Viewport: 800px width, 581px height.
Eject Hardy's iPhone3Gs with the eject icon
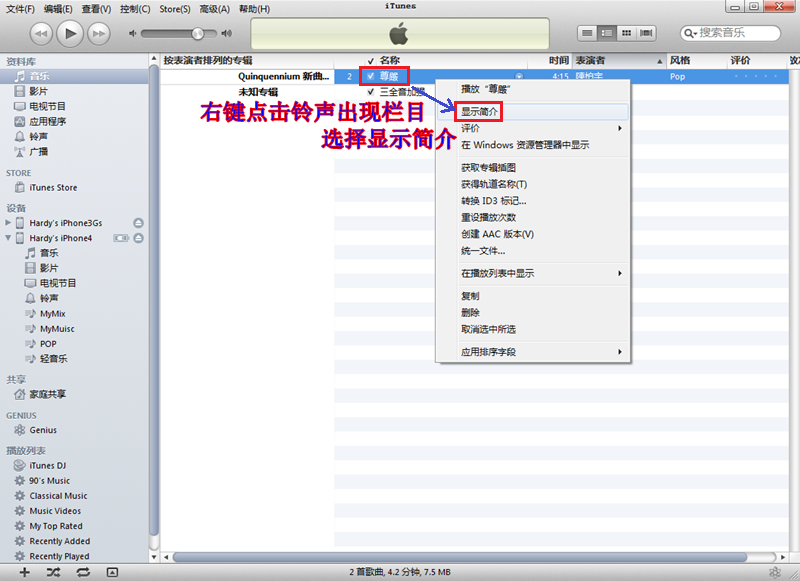(x=138, y=223)
